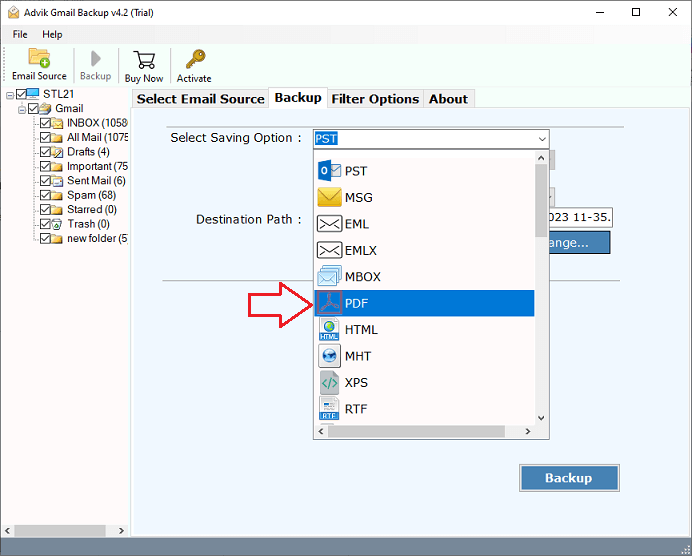This screenshot has width=692, height=556.
Task: Close the Select Saving Option dropdown arrow
Action: (542, 139)
